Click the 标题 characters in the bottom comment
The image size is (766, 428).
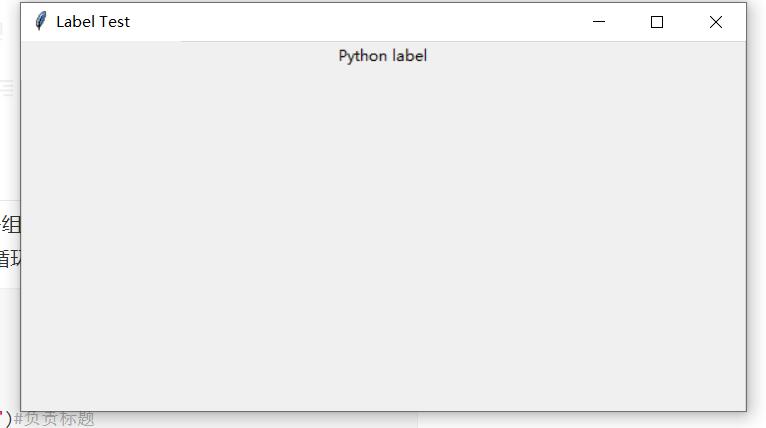(77, 419)
